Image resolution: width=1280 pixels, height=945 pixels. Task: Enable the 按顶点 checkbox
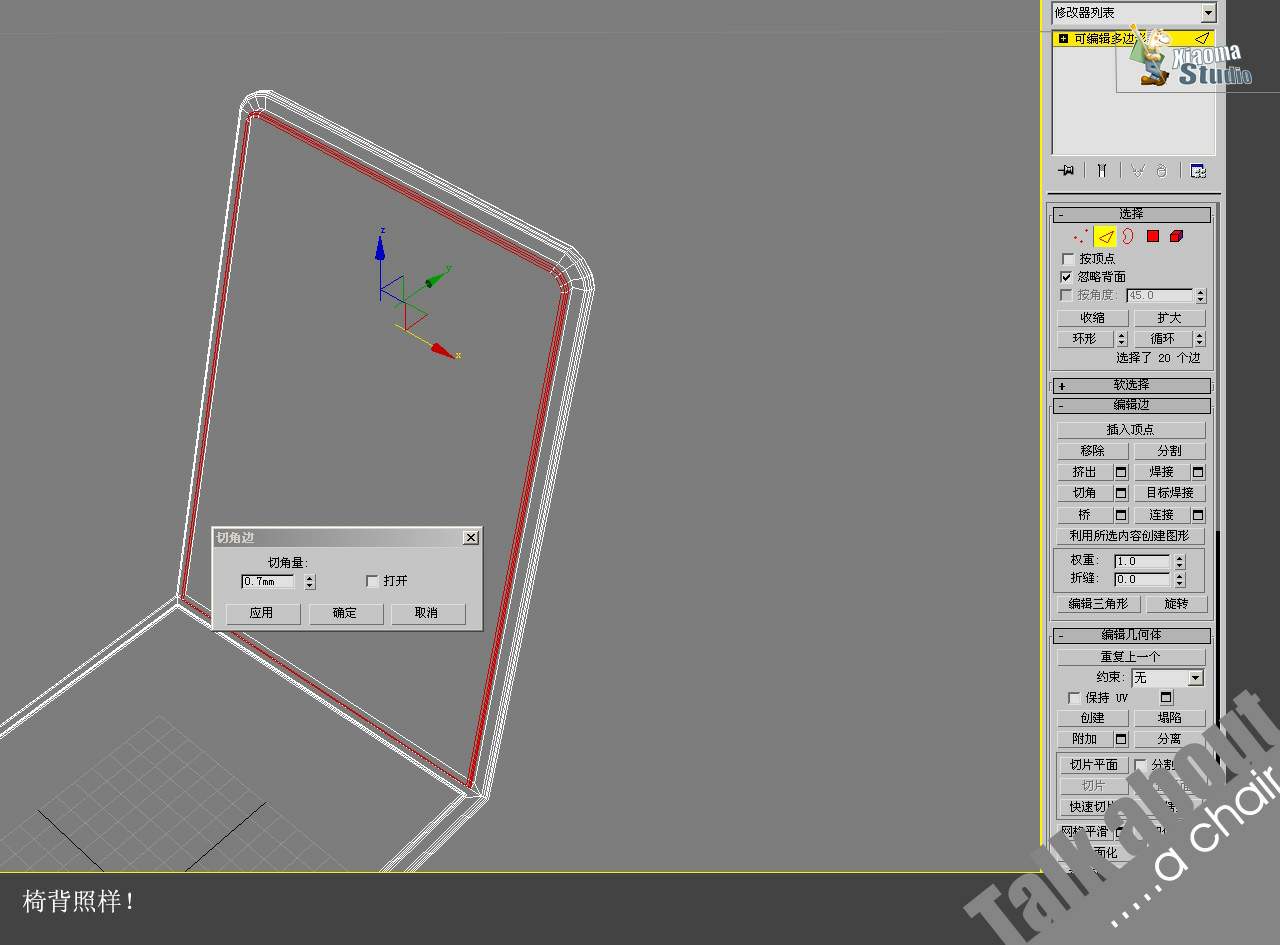point(1067,259)
